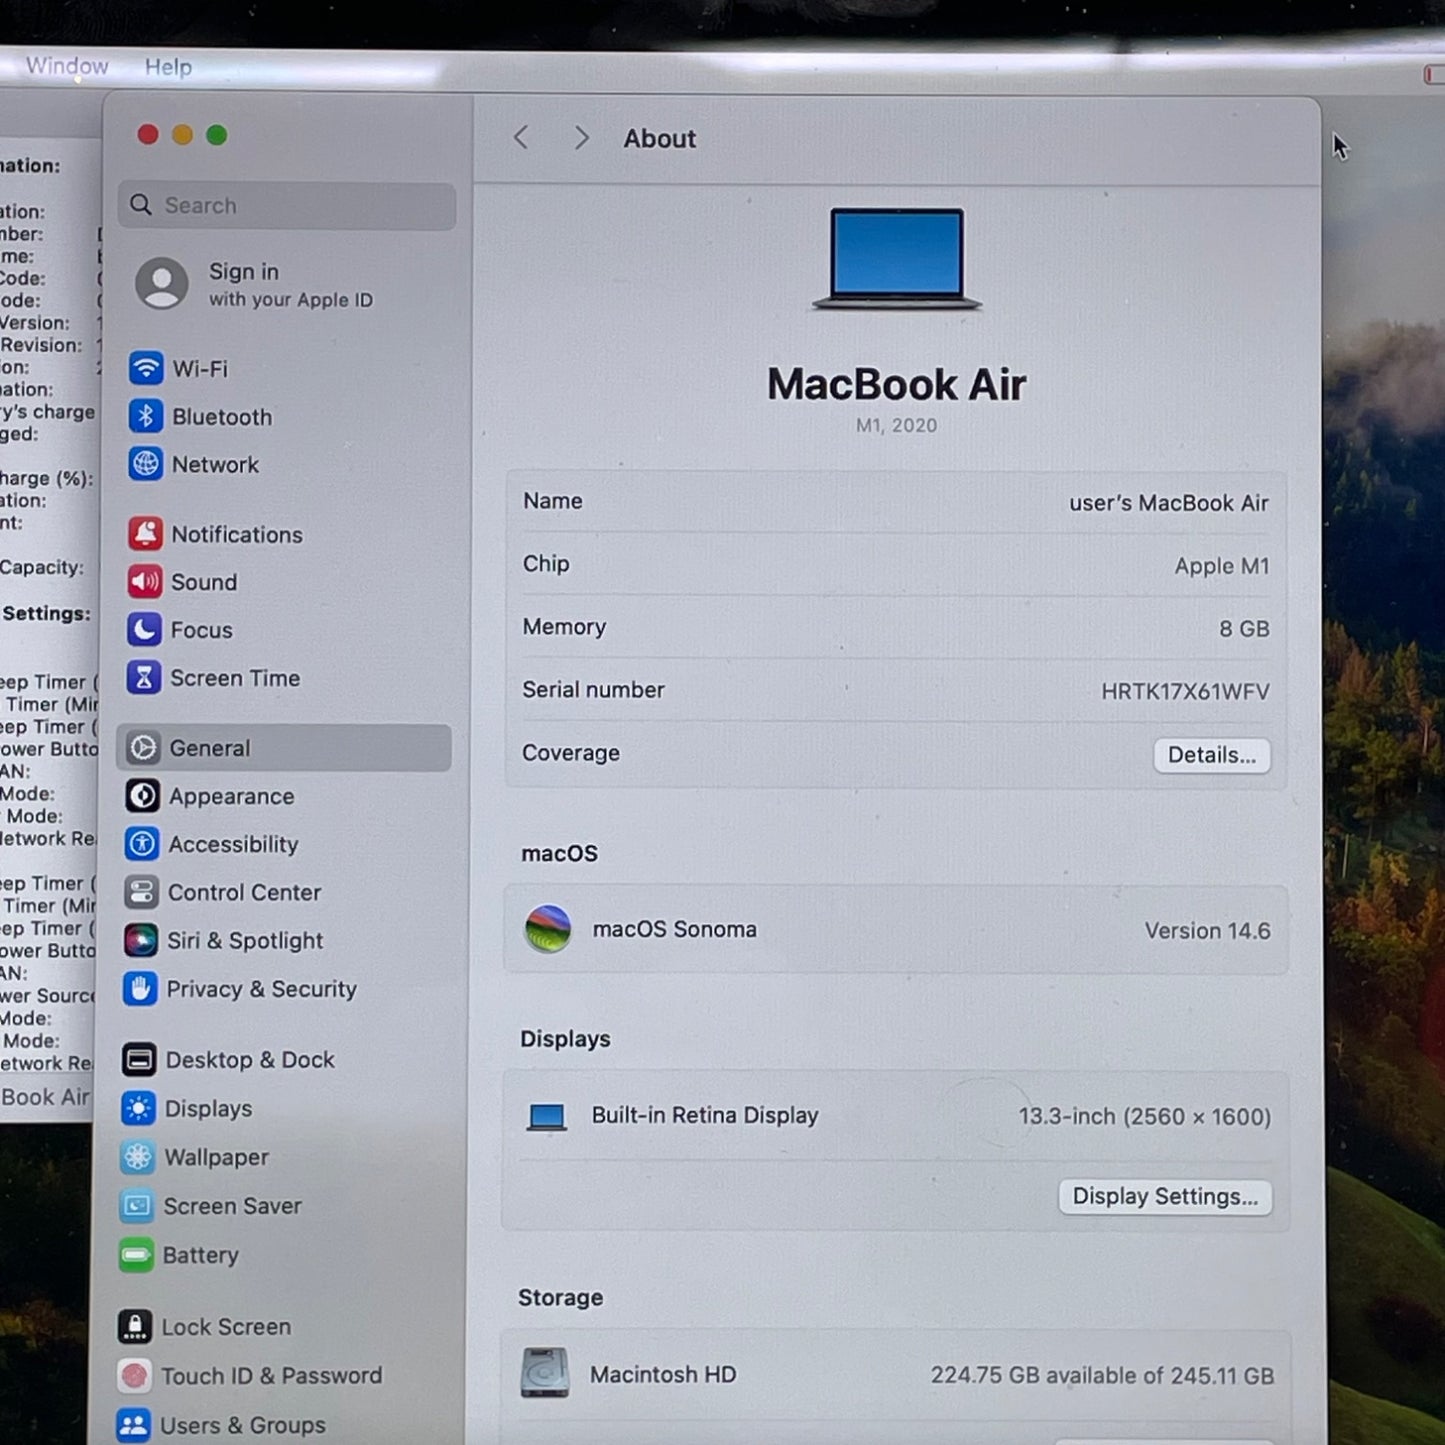The width and height of the screenshot is (1445, 1445).
Task: Open the Help menu in menu bar
Action: coord(168,67)
